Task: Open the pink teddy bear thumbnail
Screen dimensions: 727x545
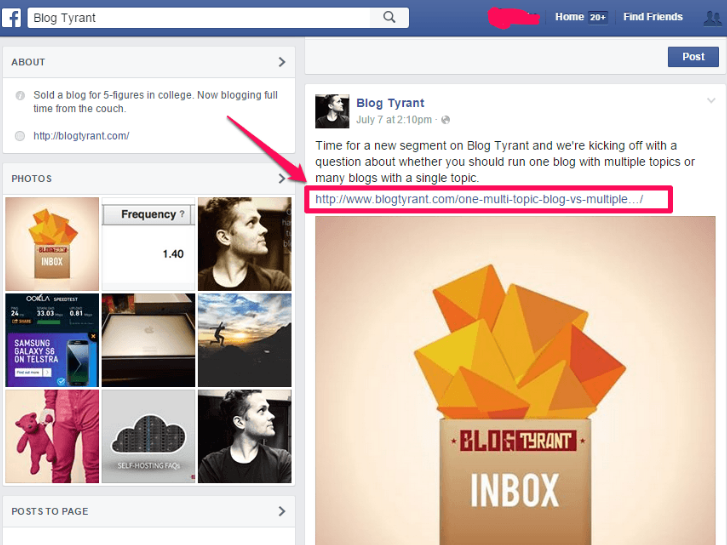Action: 52,436
